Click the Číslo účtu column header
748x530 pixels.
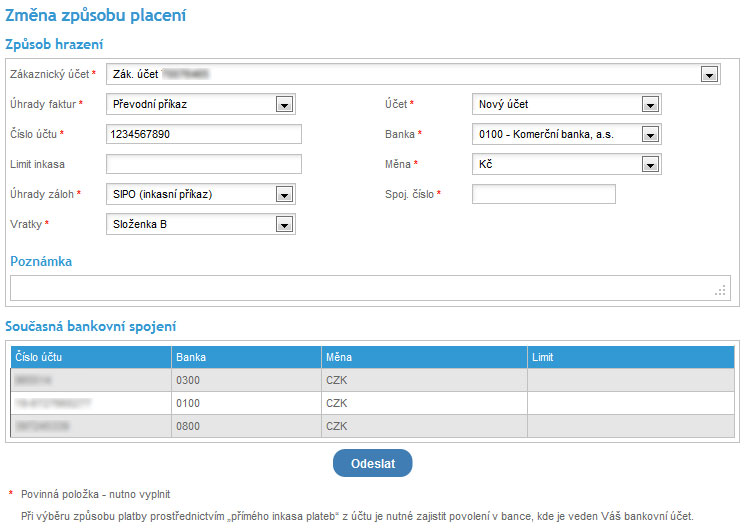(x=90, y=357)
